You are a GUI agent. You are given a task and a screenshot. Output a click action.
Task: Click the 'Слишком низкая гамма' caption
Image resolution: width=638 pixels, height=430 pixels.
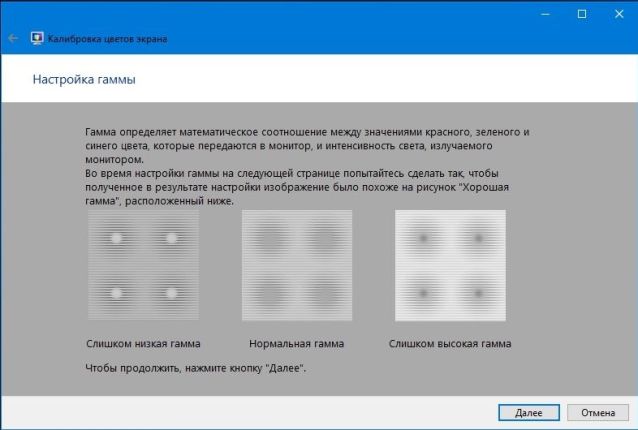143,344
